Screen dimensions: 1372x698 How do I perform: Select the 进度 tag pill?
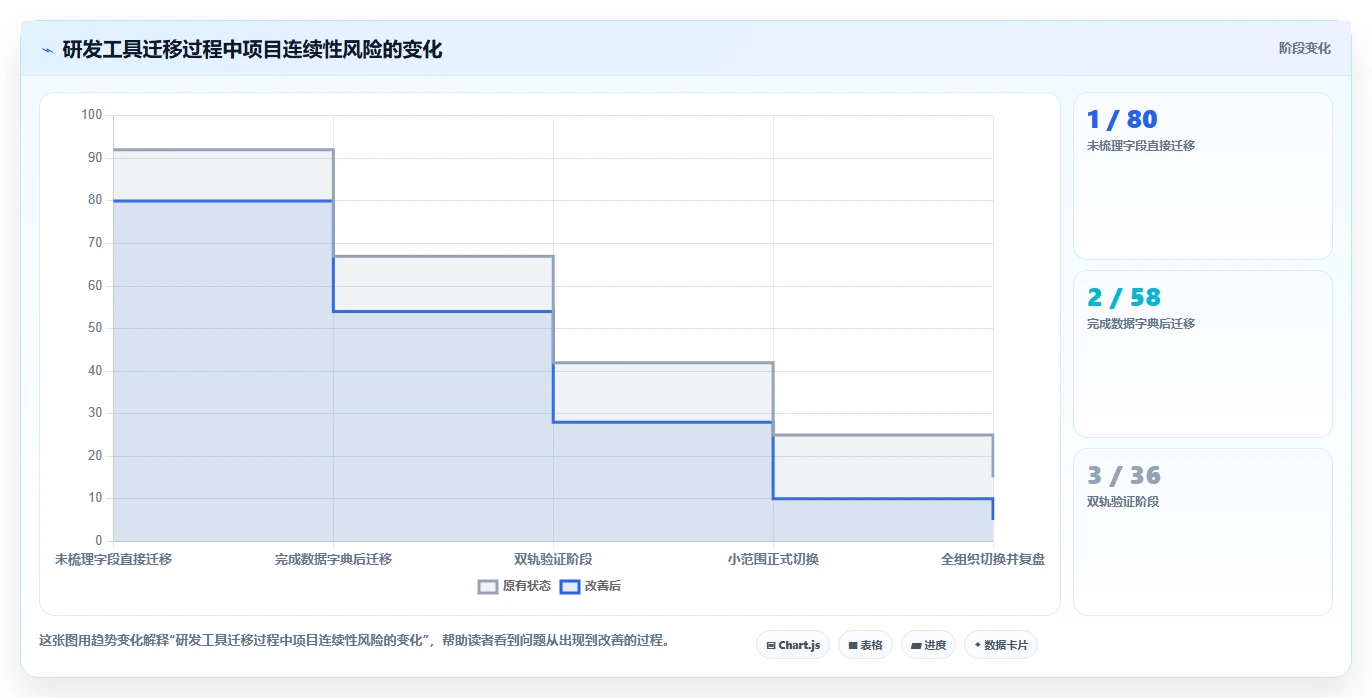pyautogui.click(x=928, y=645)
